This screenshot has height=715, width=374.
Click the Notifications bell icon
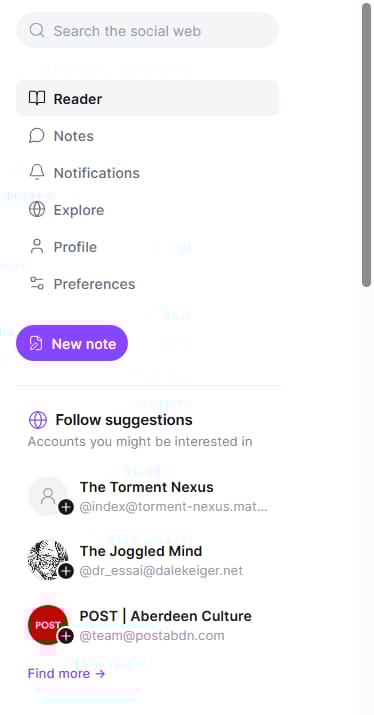coord(37,172)
